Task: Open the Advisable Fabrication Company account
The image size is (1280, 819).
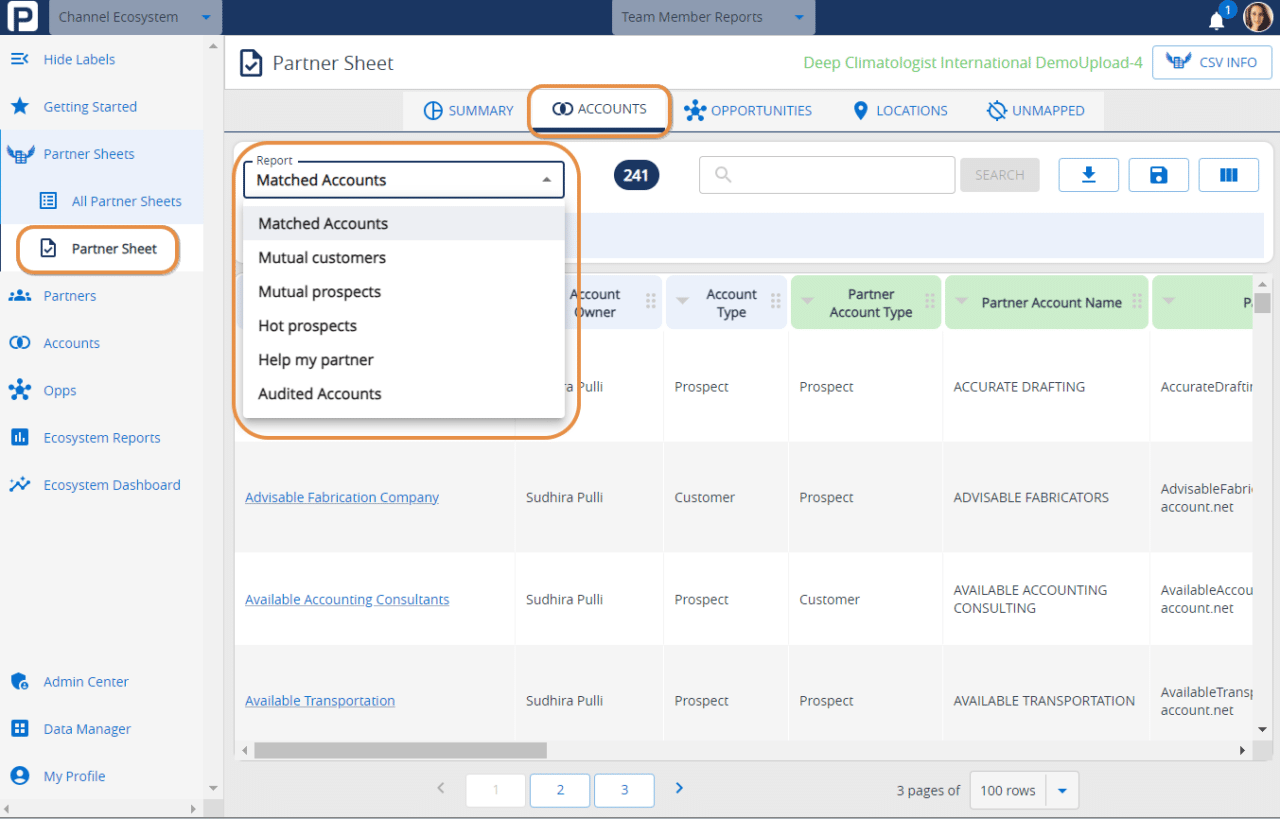Action: click(342, 497)
